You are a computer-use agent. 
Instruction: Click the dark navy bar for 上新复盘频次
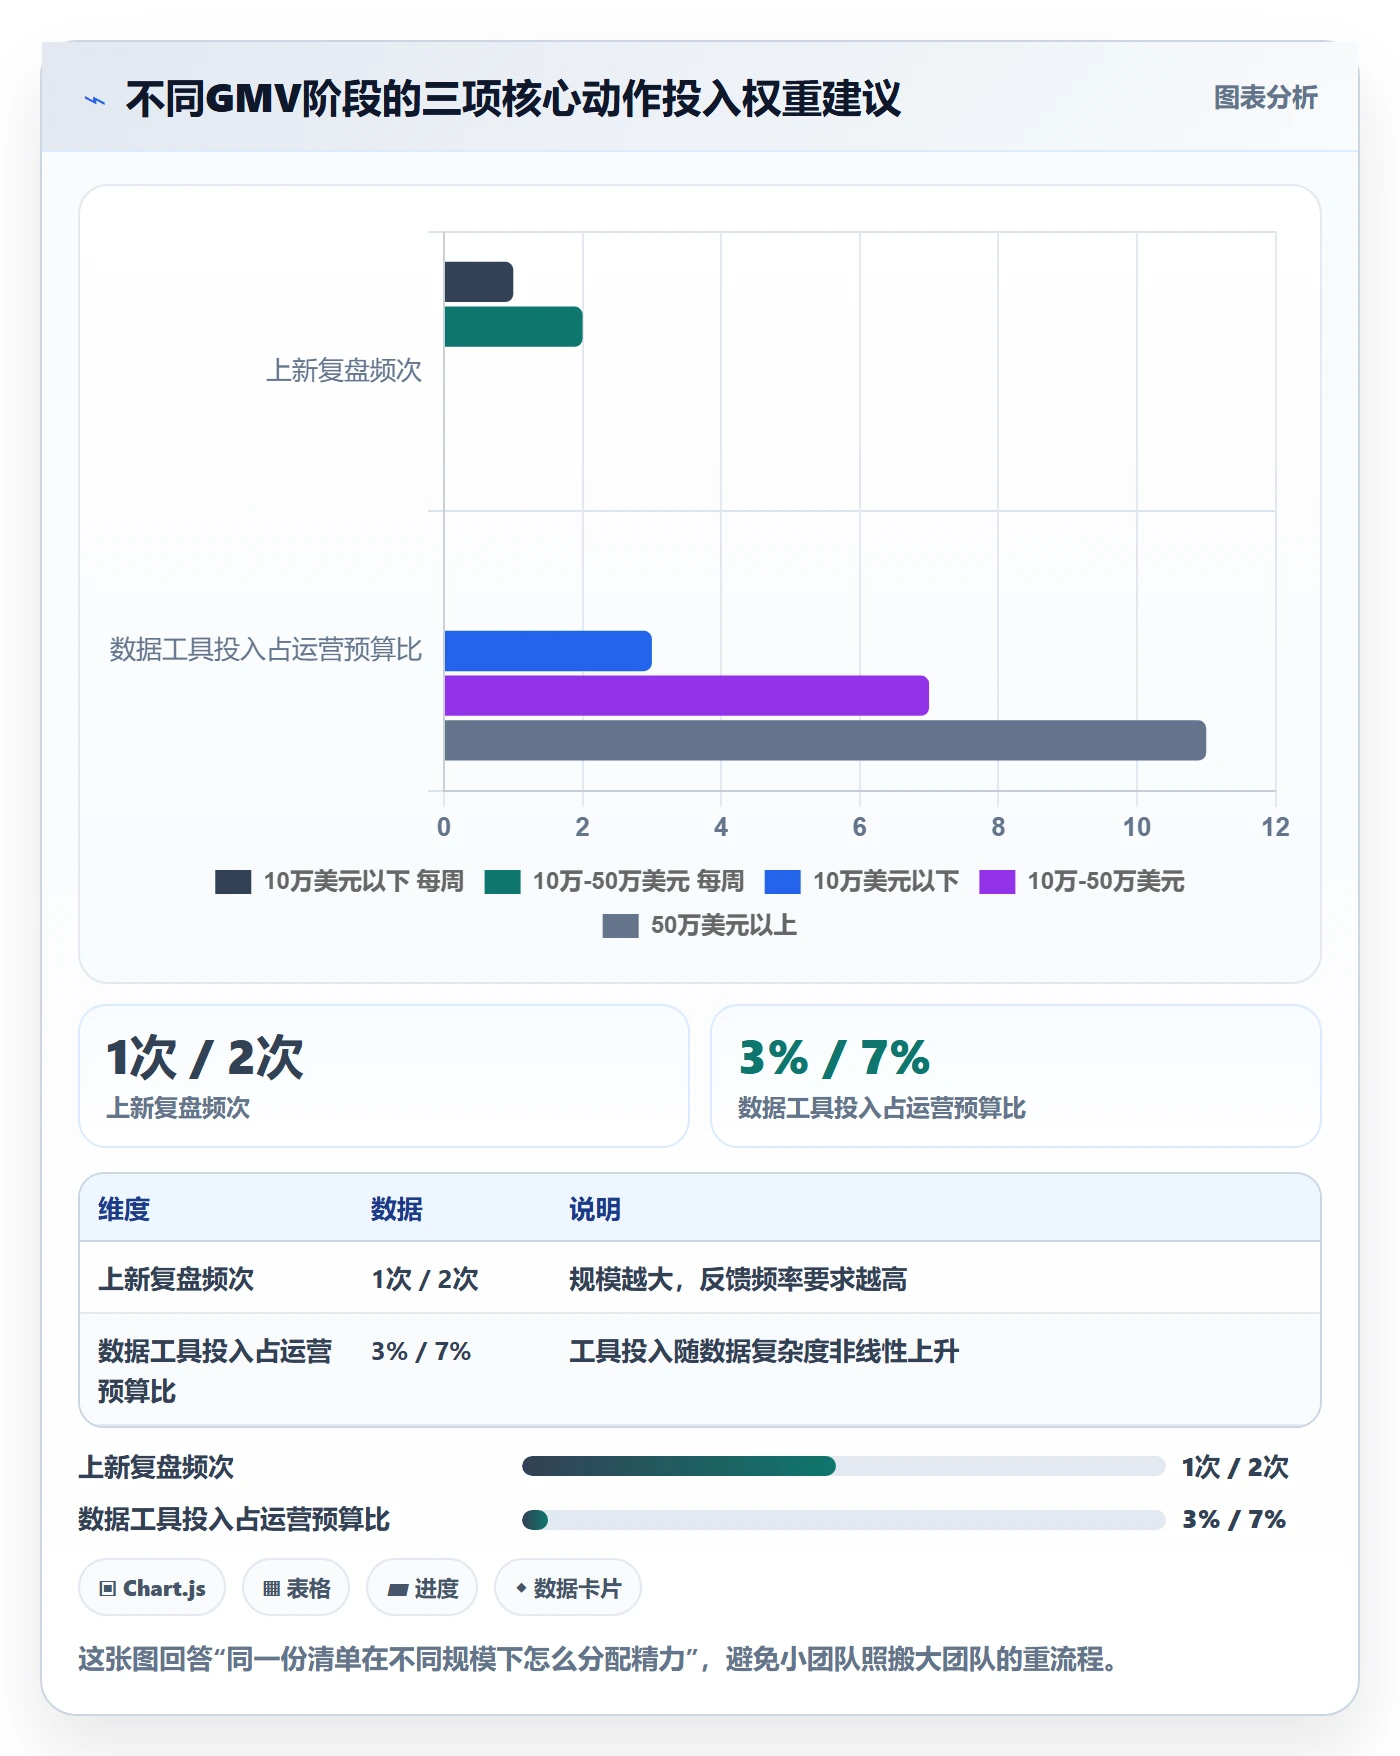(x=478, y=282)
